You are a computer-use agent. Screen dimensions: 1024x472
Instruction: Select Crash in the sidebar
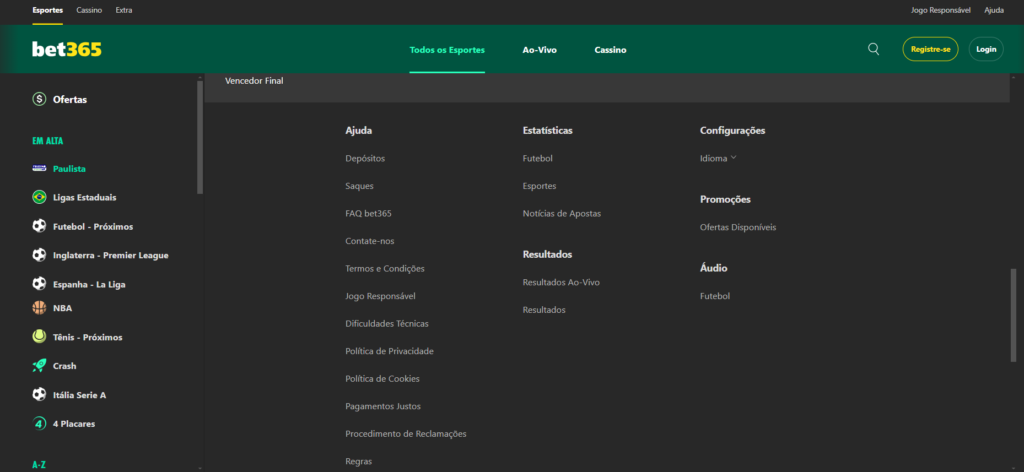(64, 366)
